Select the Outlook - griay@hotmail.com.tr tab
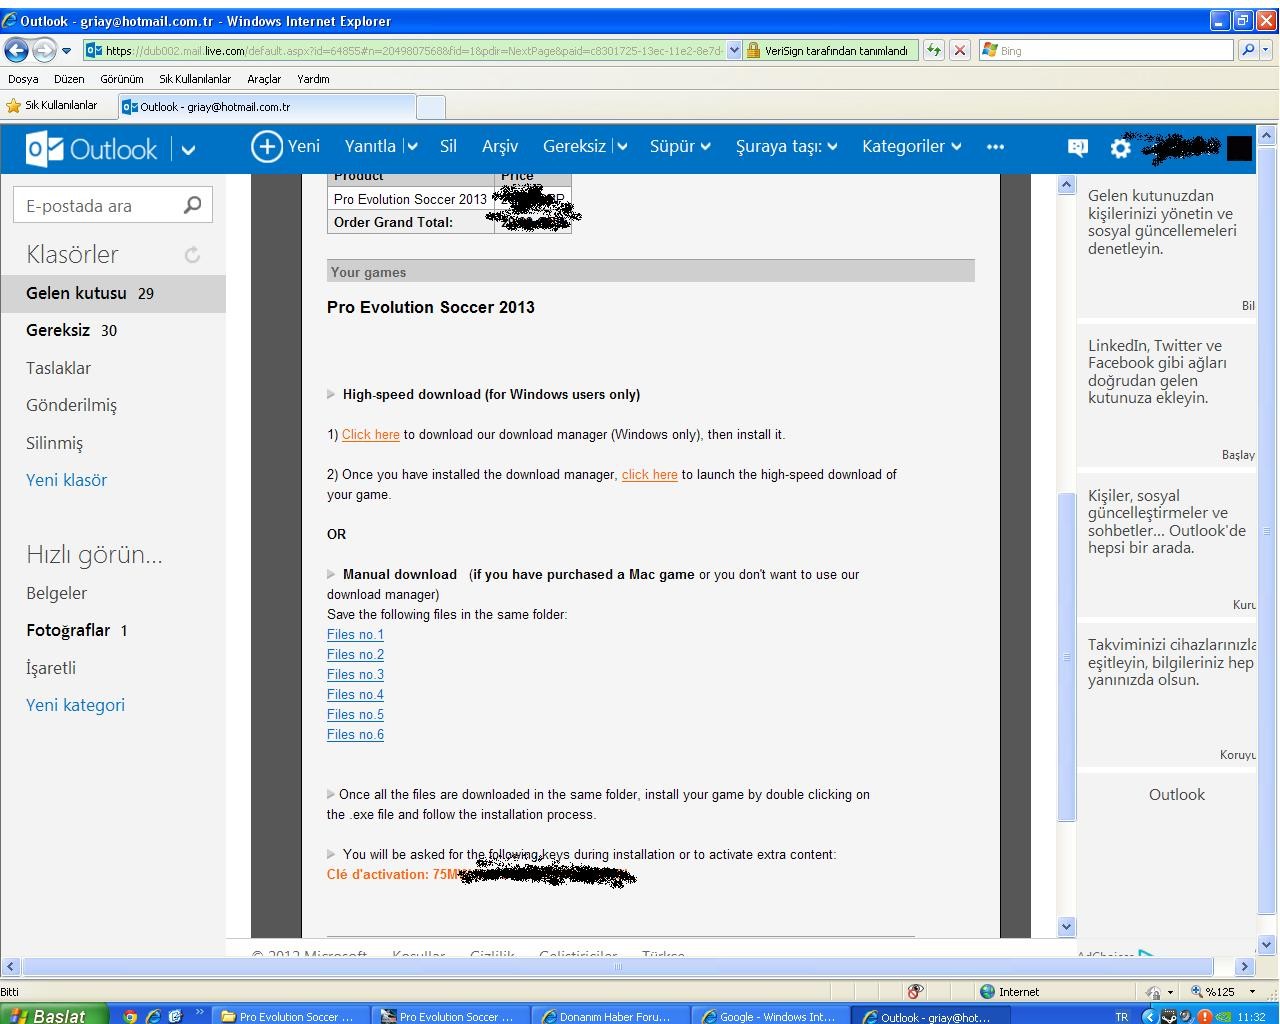 pos(267,106)
